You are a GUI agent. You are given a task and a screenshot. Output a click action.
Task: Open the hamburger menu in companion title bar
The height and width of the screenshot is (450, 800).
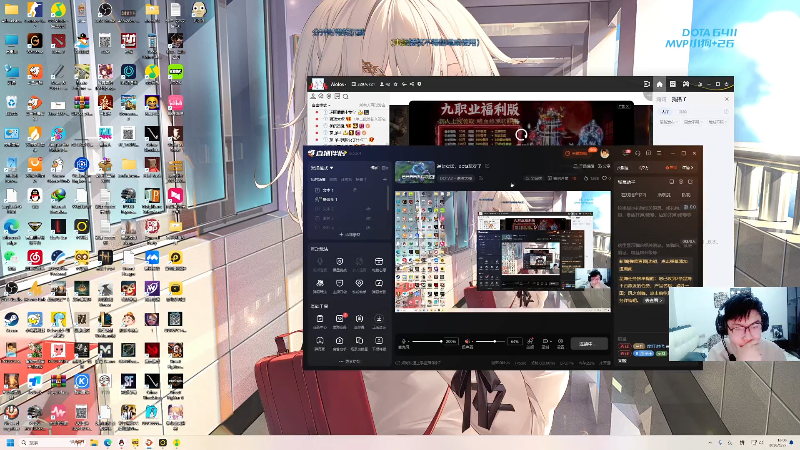[659, 153]
